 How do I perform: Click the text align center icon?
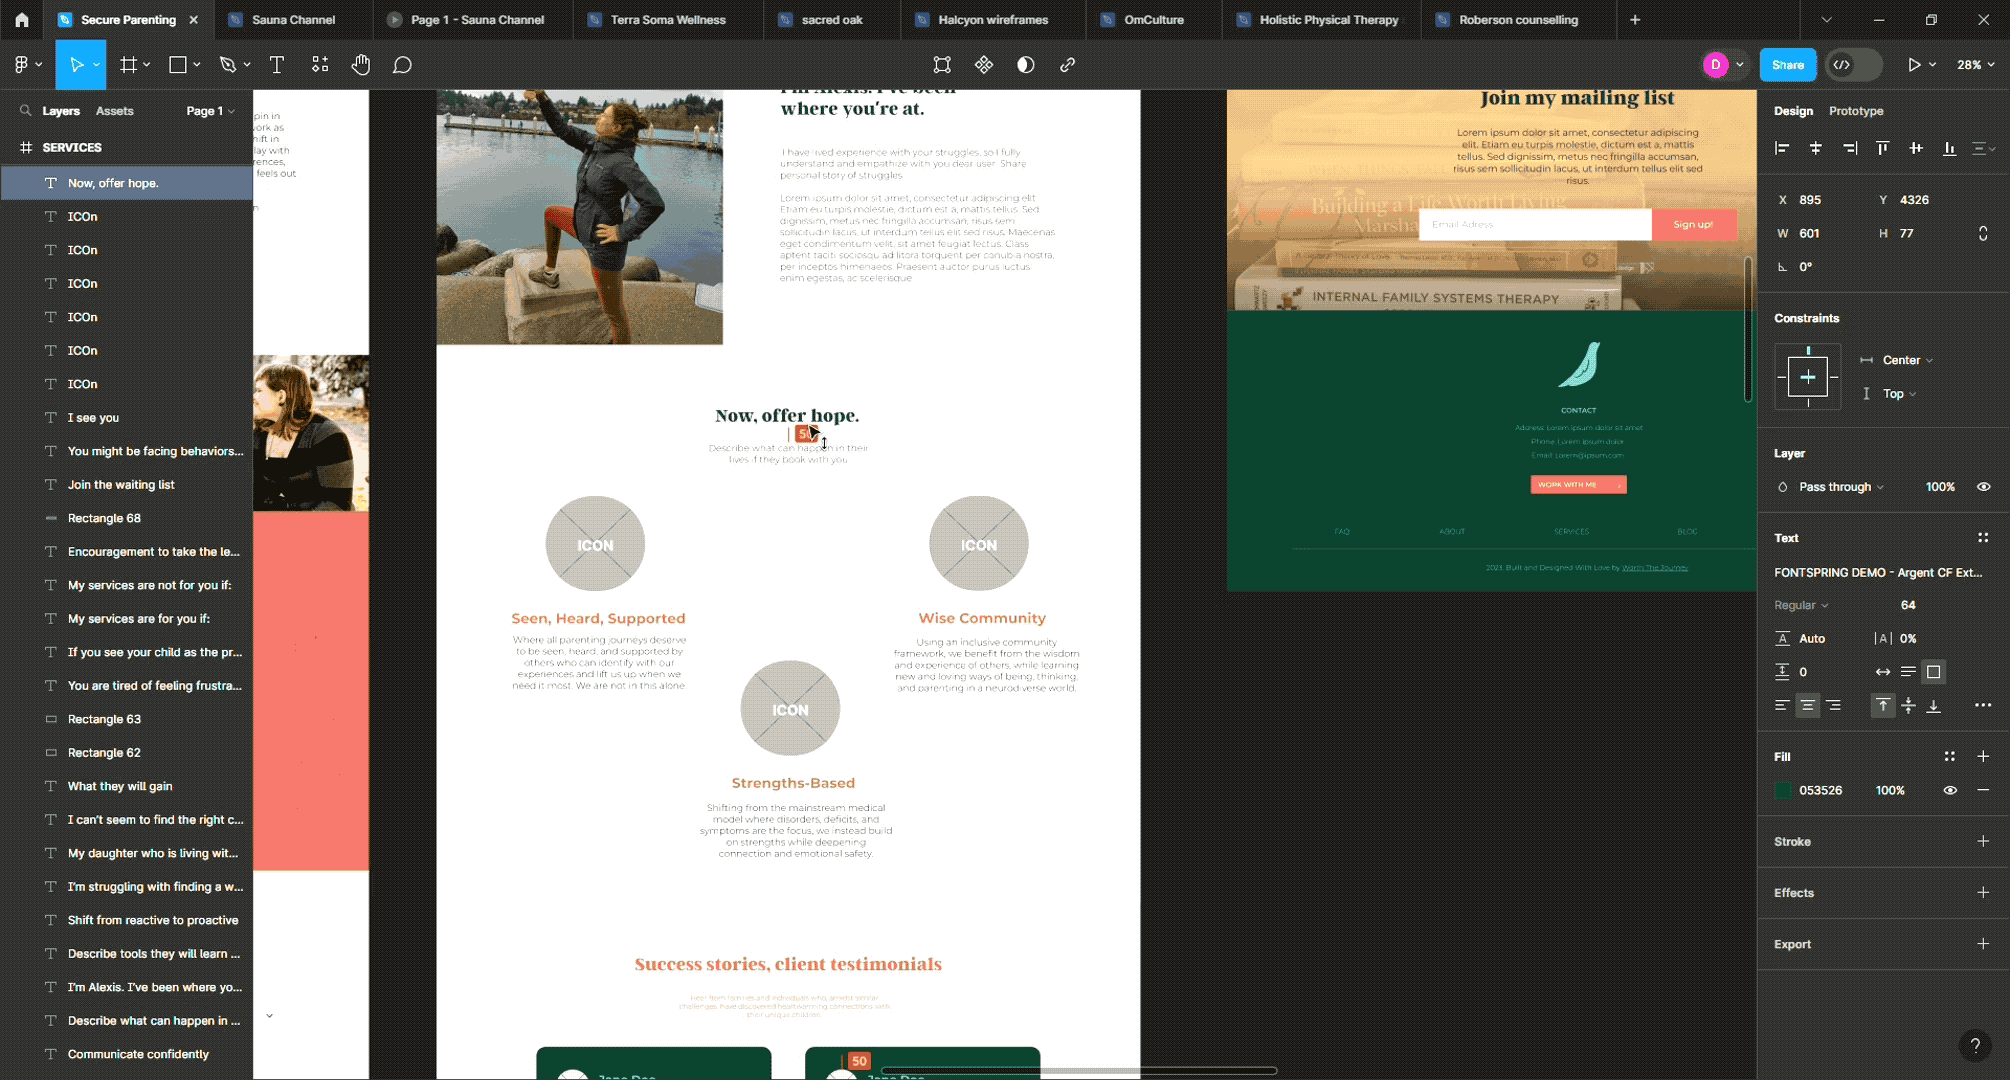click(x=1807, y=706)
